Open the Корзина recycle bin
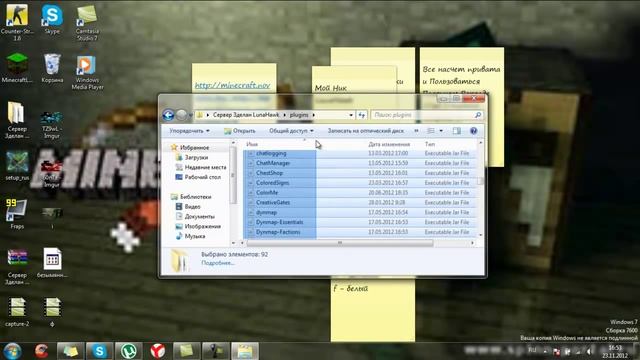640x360 pixels. click(x=52, y=67)
